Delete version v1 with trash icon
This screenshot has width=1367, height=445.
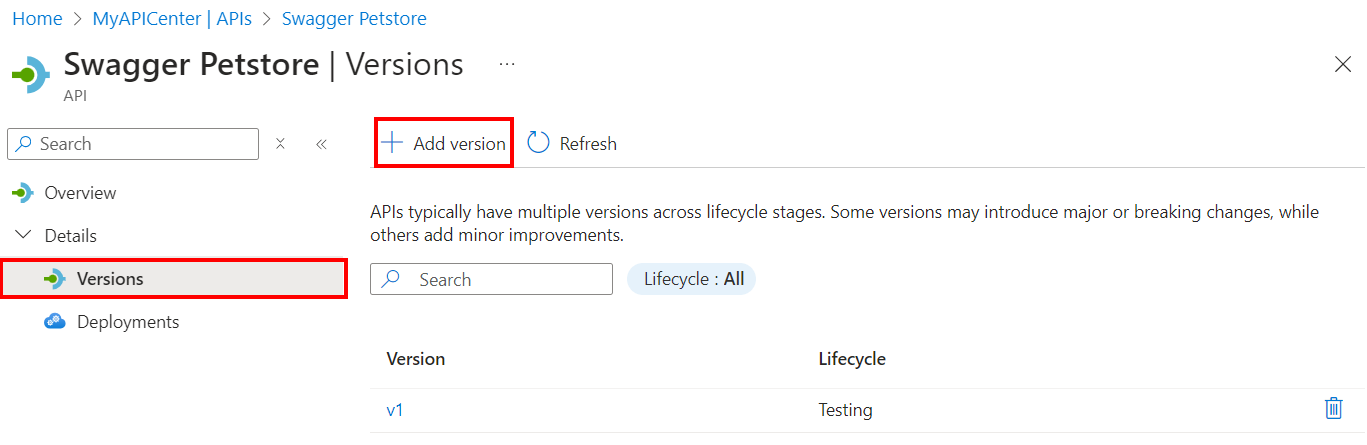coord(1333,408)
